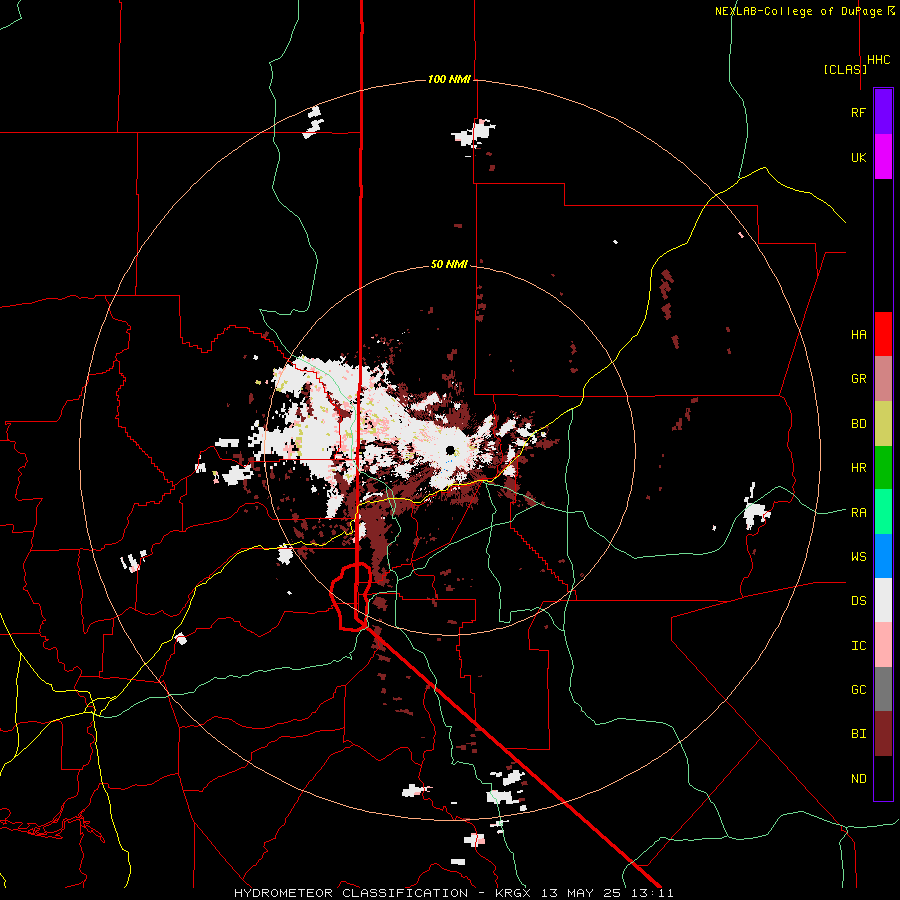900x900 pixels.
Task: Click the NEXLAB-College of DuPage text
Action: click(800, 11)
